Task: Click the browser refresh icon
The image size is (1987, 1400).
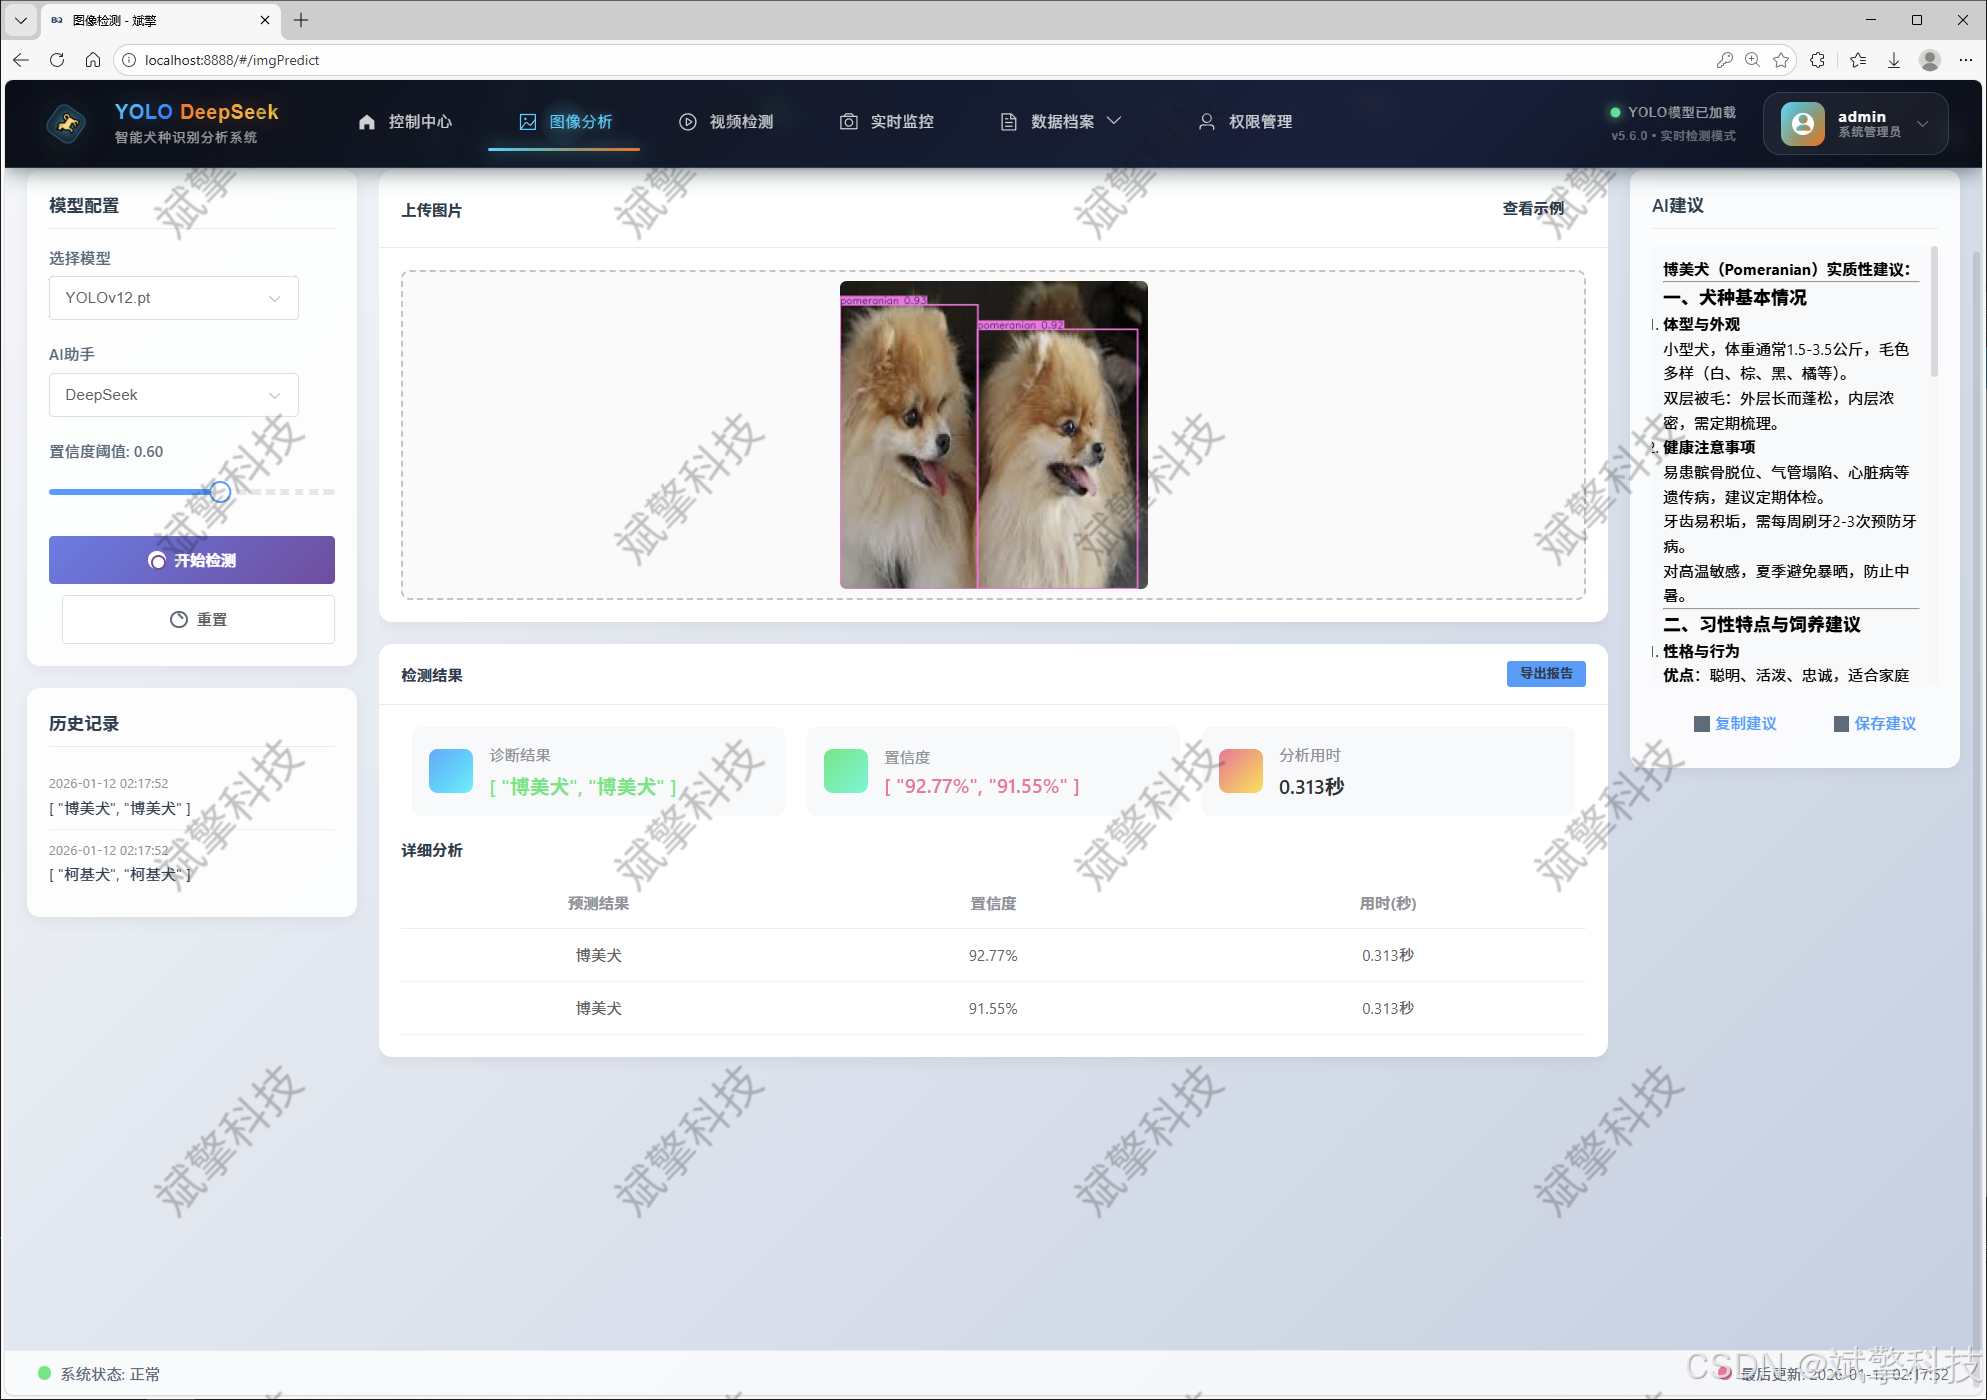Action: tap(57, 60)
